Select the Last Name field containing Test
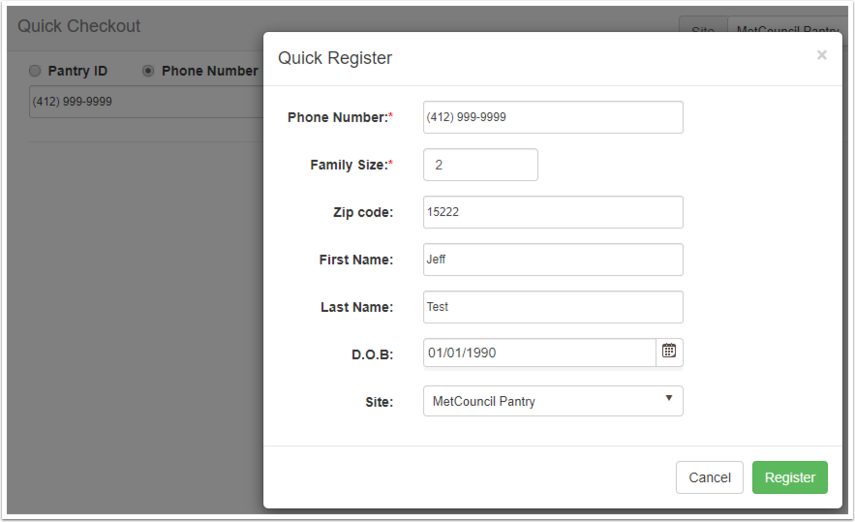 (553, 307)
